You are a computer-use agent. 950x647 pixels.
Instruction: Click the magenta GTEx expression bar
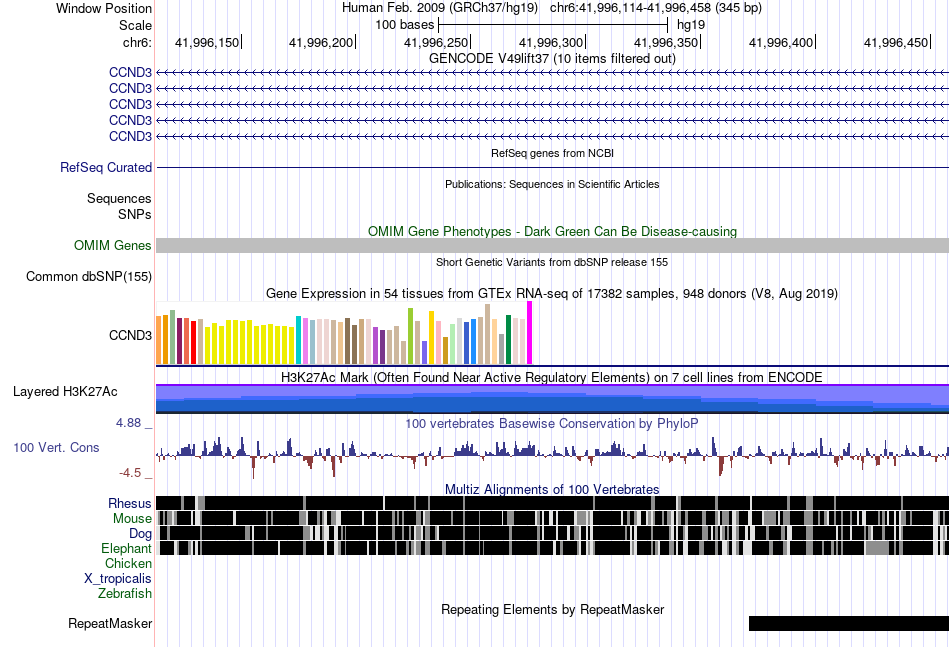530,333
